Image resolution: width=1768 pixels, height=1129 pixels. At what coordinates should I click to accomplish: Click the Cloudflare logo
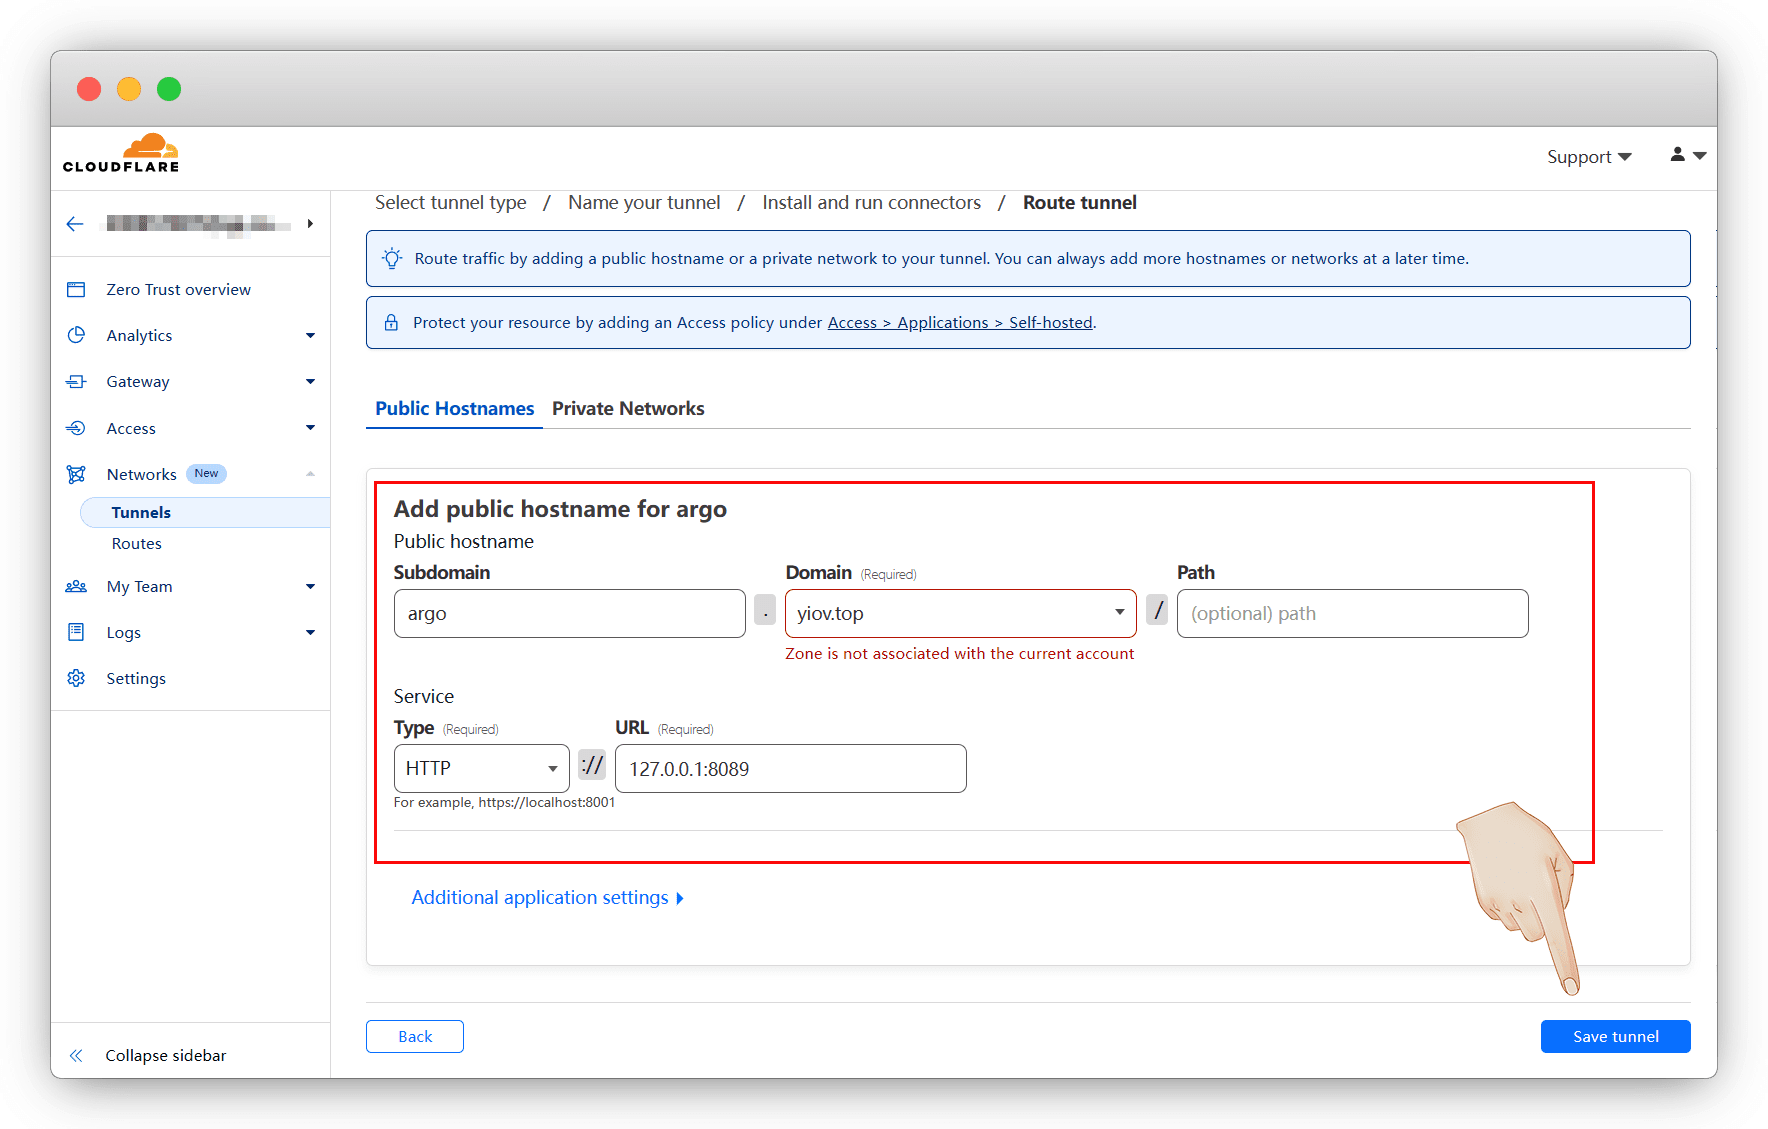coord(121,154)
